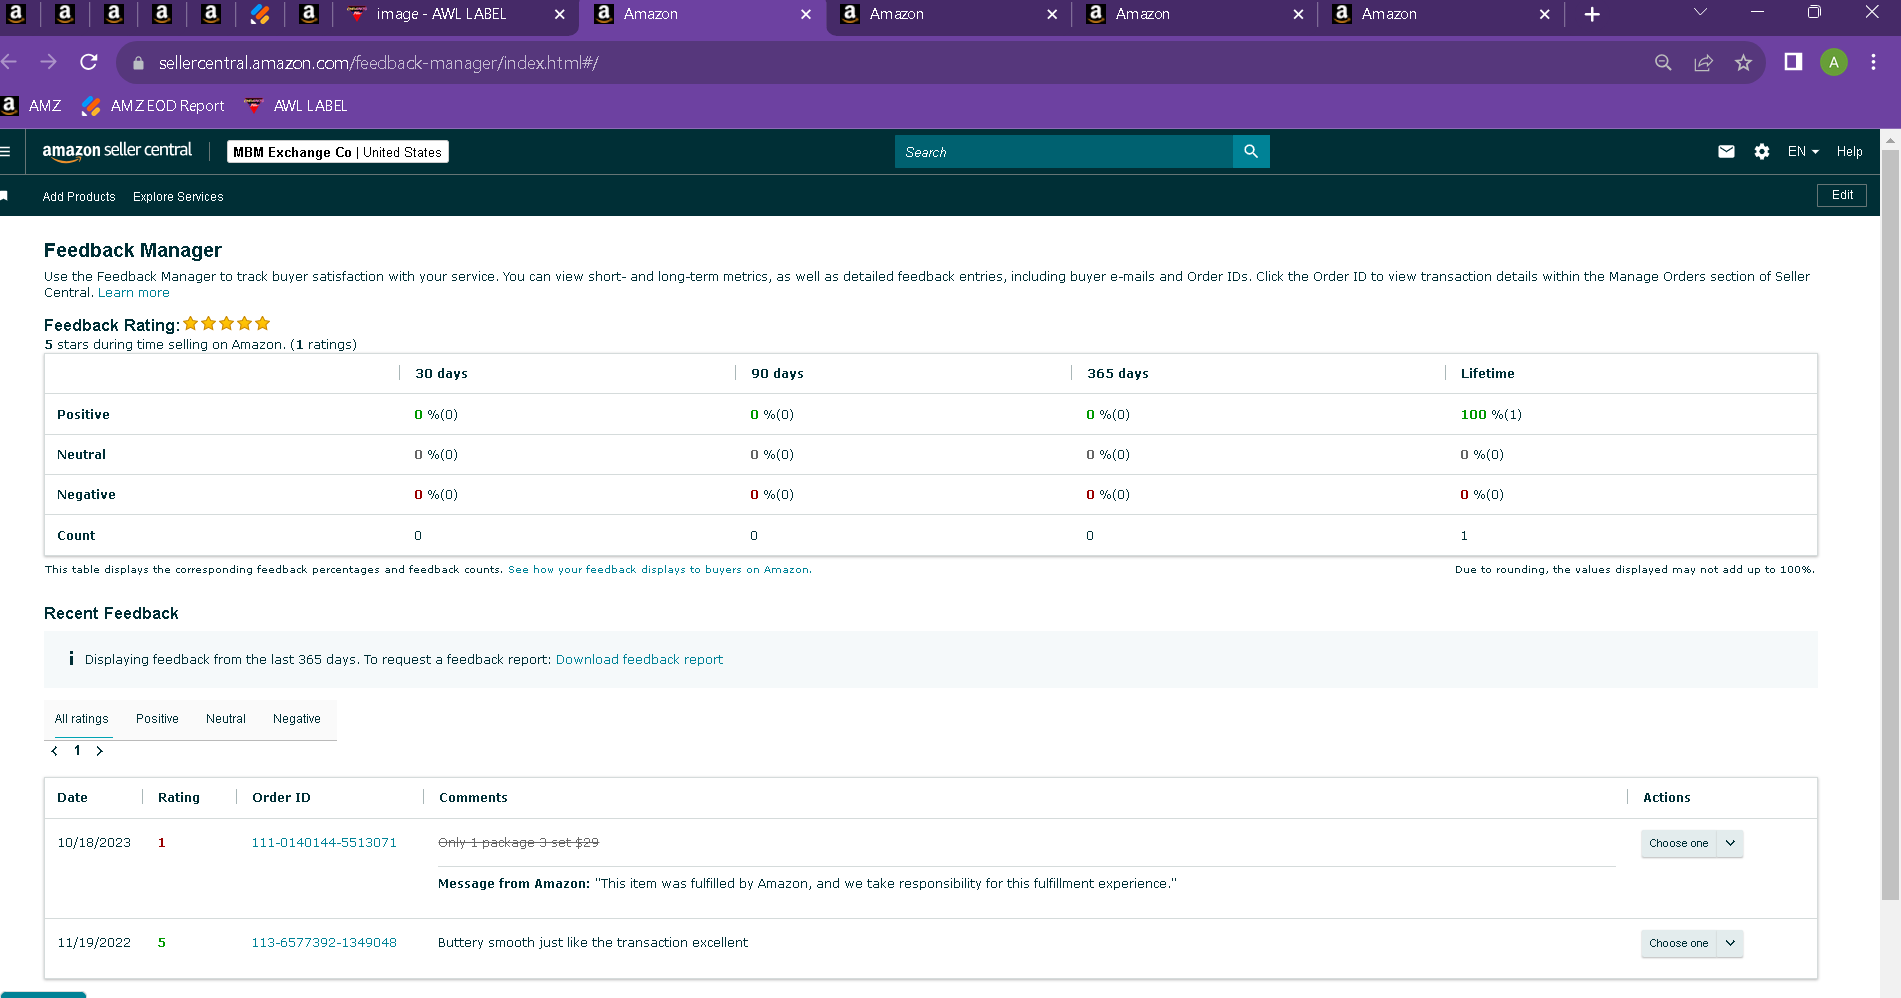Click comment 'Buttery smooth just like the transaction excellent'

point(593,943)
